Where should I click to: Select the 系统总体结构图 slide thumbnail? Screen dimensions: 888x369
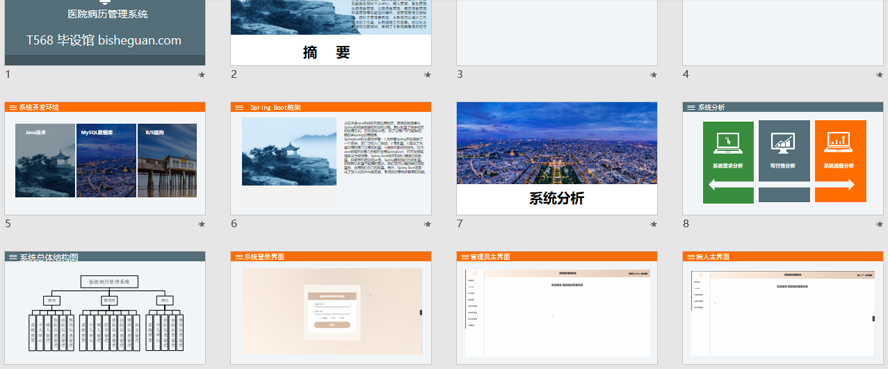tap(105, 308)
